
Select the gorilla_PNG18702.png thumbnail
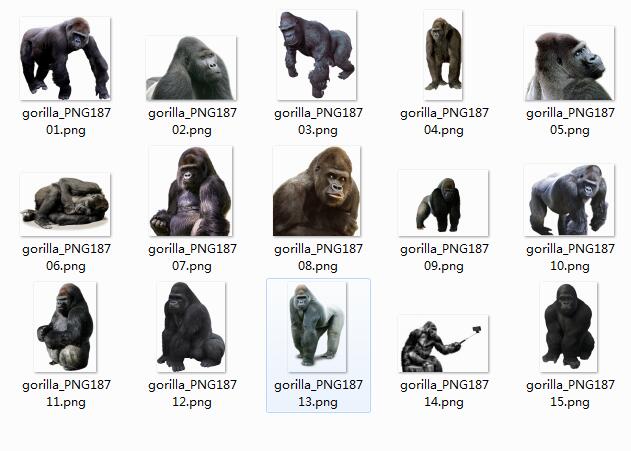pyautogui.click(x=191, y=68)
